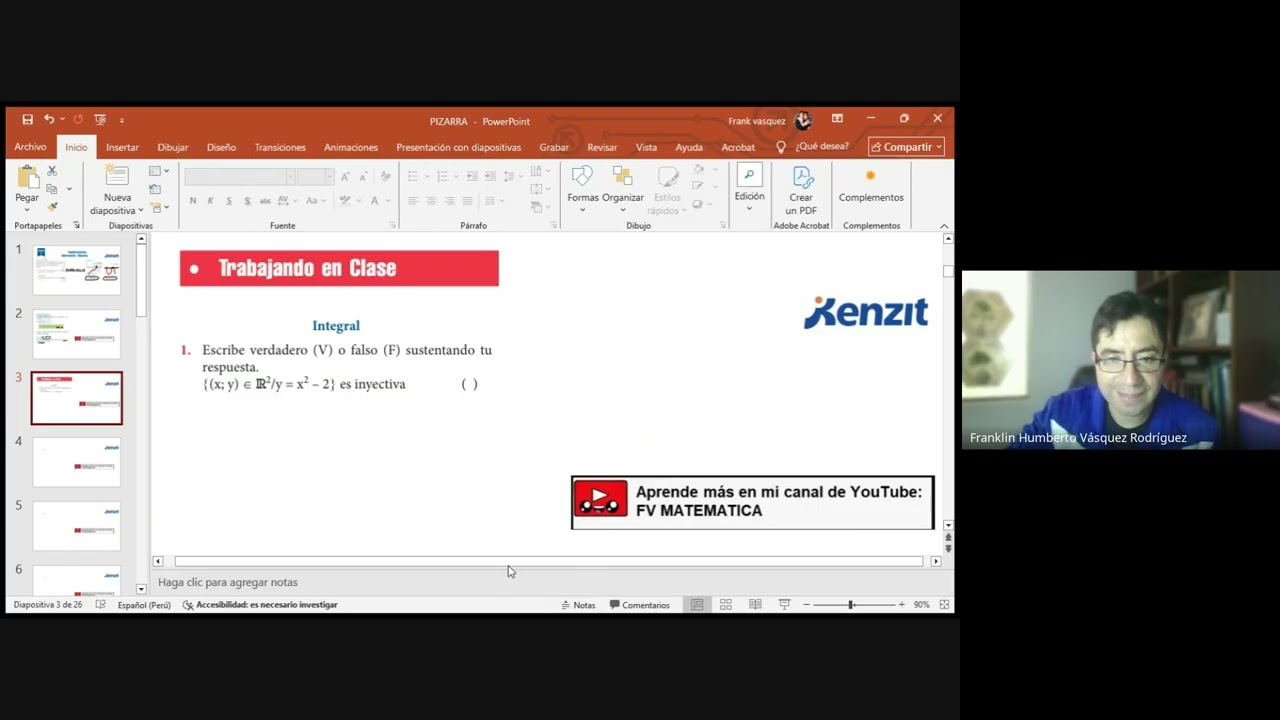Switch to the Dibujar tab
This screenshot has width=1280, height=720.
172,147
